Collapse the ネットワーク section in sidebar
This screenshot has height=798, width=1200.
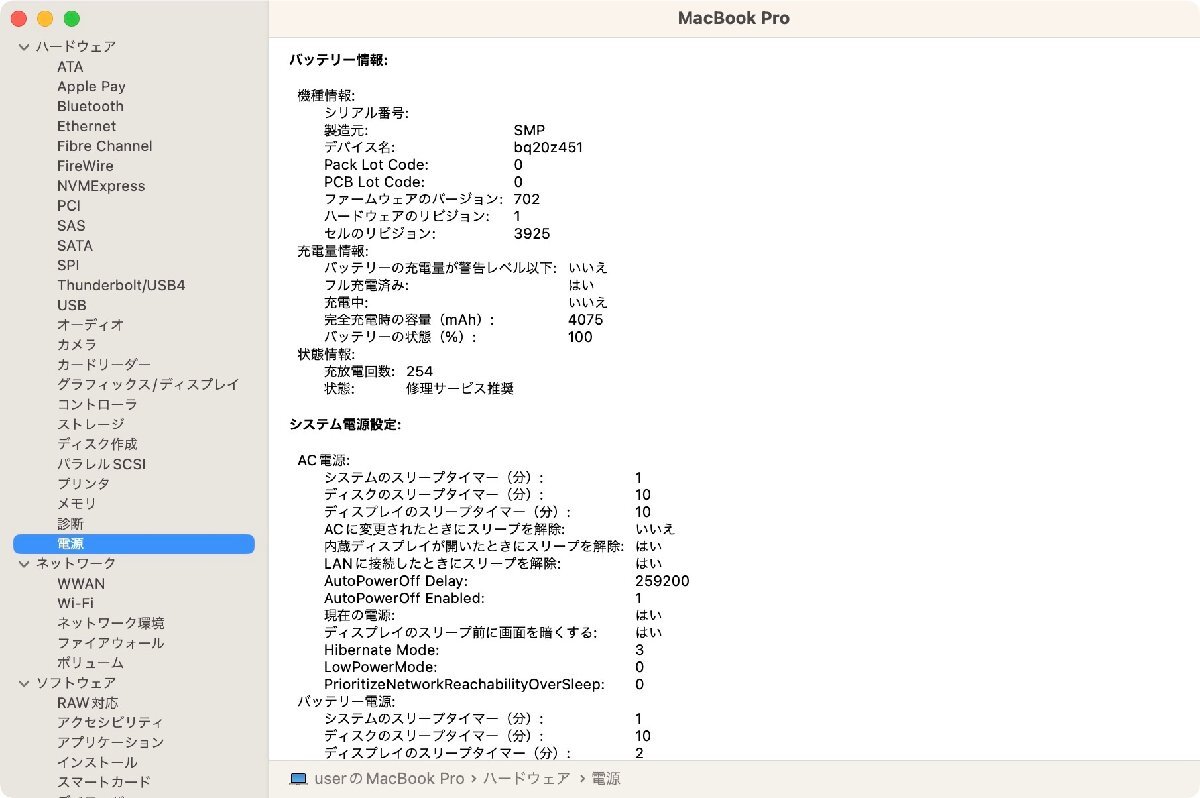coord(24,564)
